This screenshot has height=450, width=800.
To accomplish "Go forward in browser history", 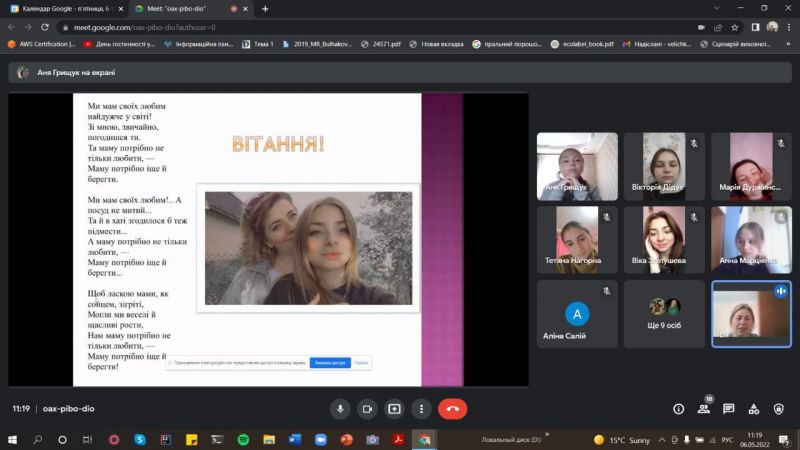I will point(28,27).
